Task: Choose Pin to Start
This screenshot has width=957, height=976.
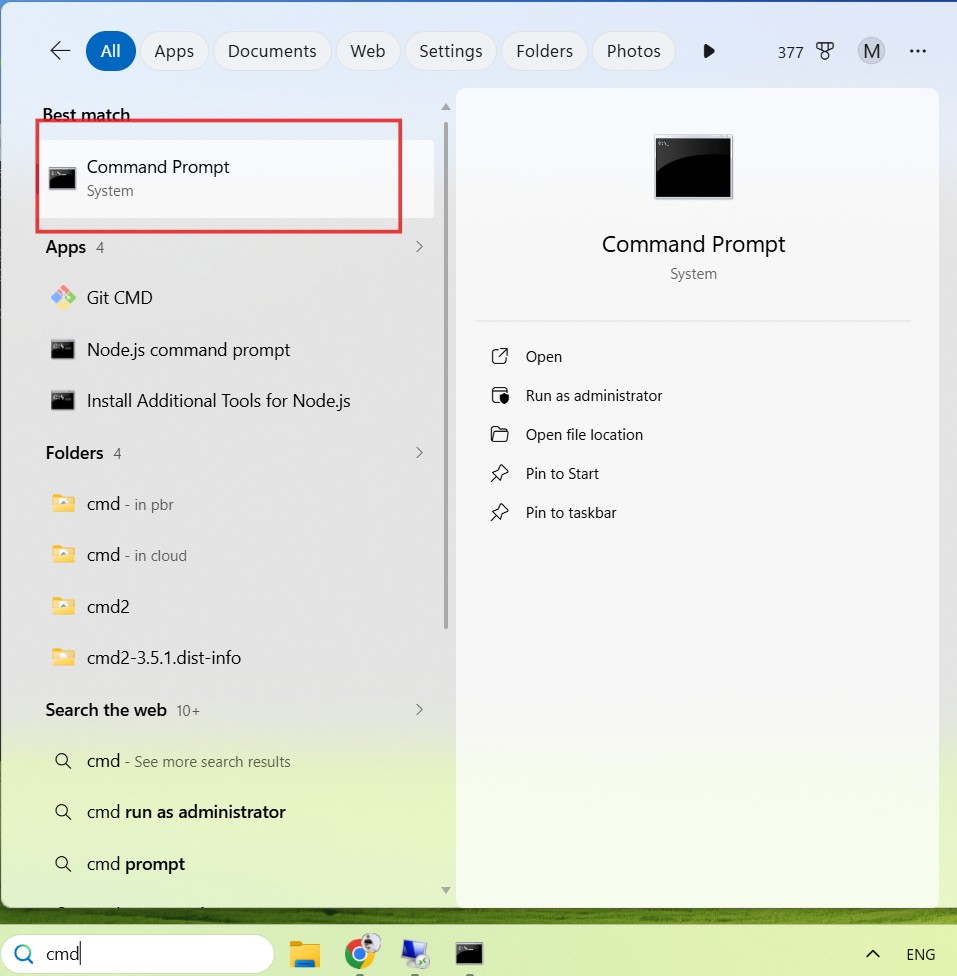Action: 544,474
